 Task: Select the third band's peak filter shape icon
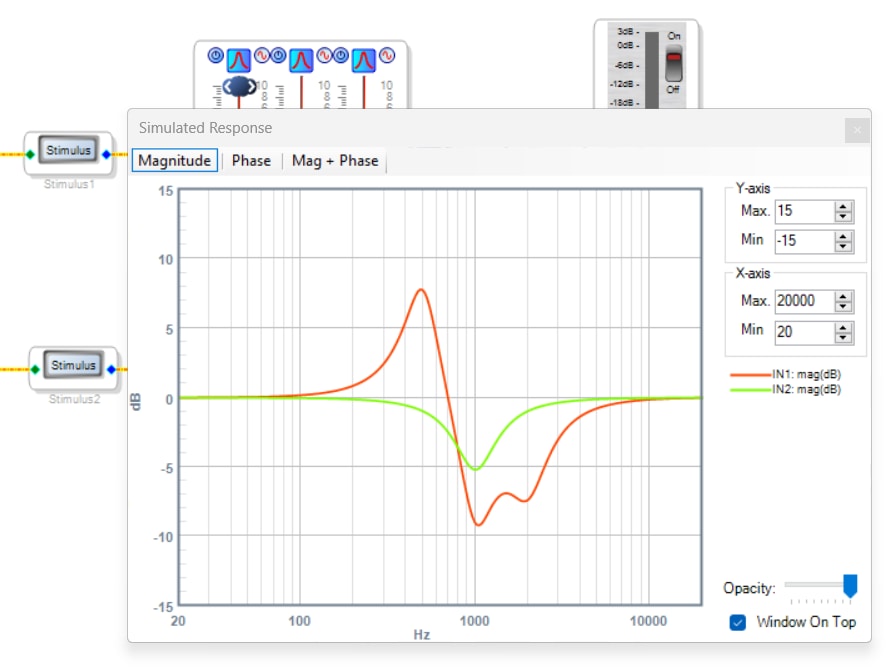[x=364, y=60]
